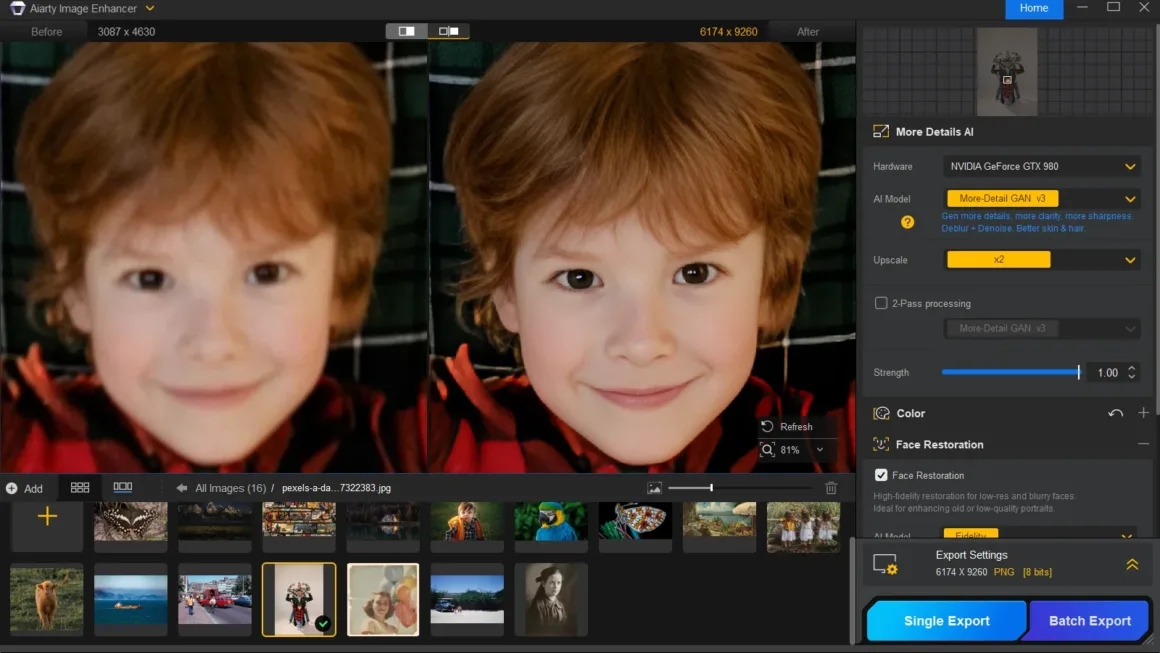Switch to grid thumbnail view
This screenshot has width=1160, height=653.
(80, 487)
